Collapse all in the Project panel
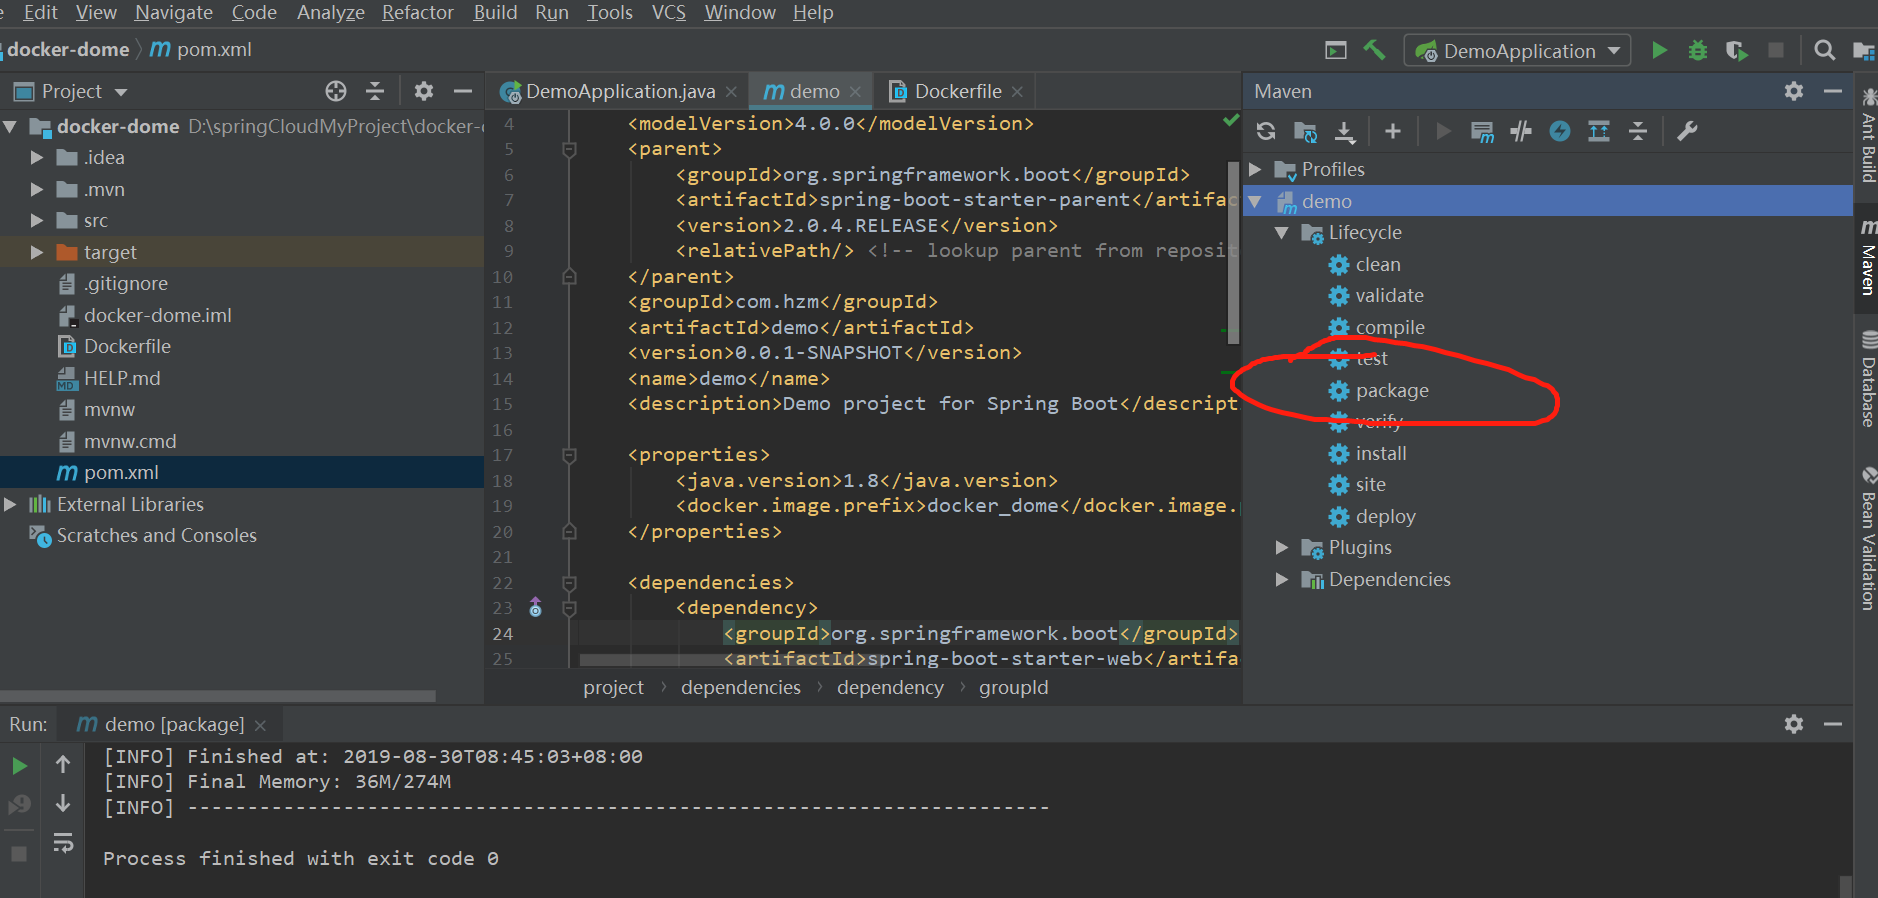Image resolution: width=1878 pixels, height=898 pixels. [x=375, y=91]
